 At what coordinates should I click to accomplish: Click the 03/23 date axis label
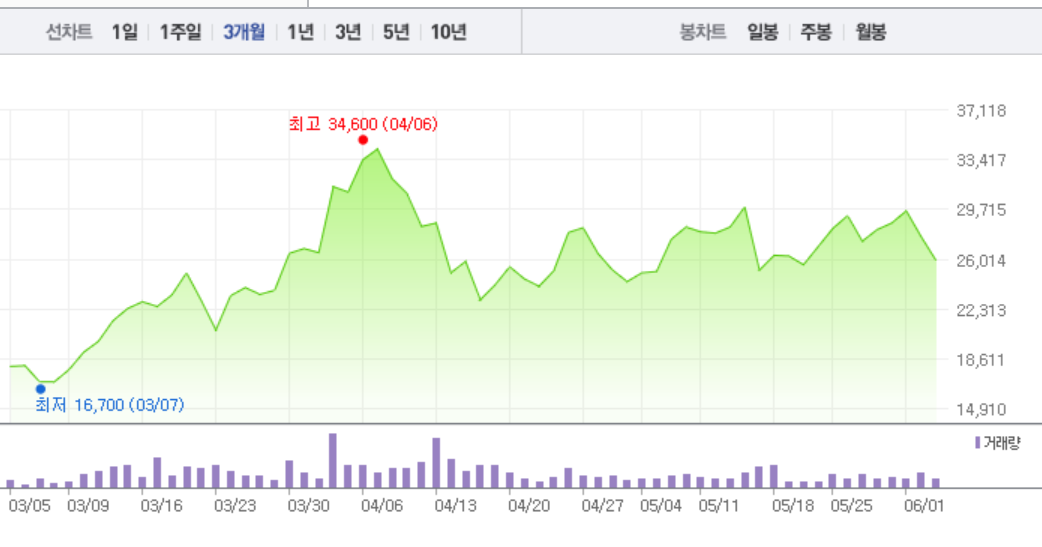[x=235, y=506]
